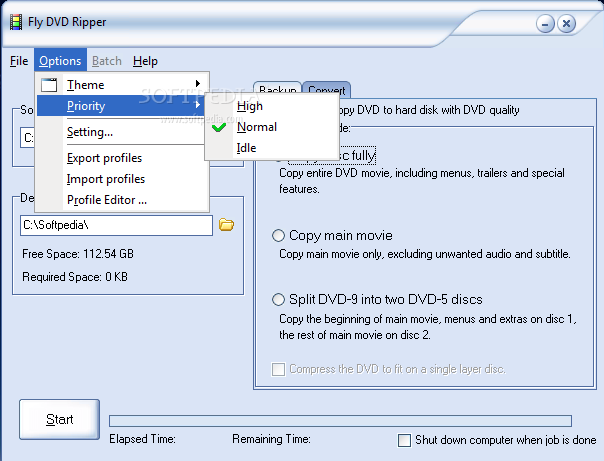Screen dimensions: 604x461
Task: Expand the Theme submenu arrow
Action: pos(198,84)
